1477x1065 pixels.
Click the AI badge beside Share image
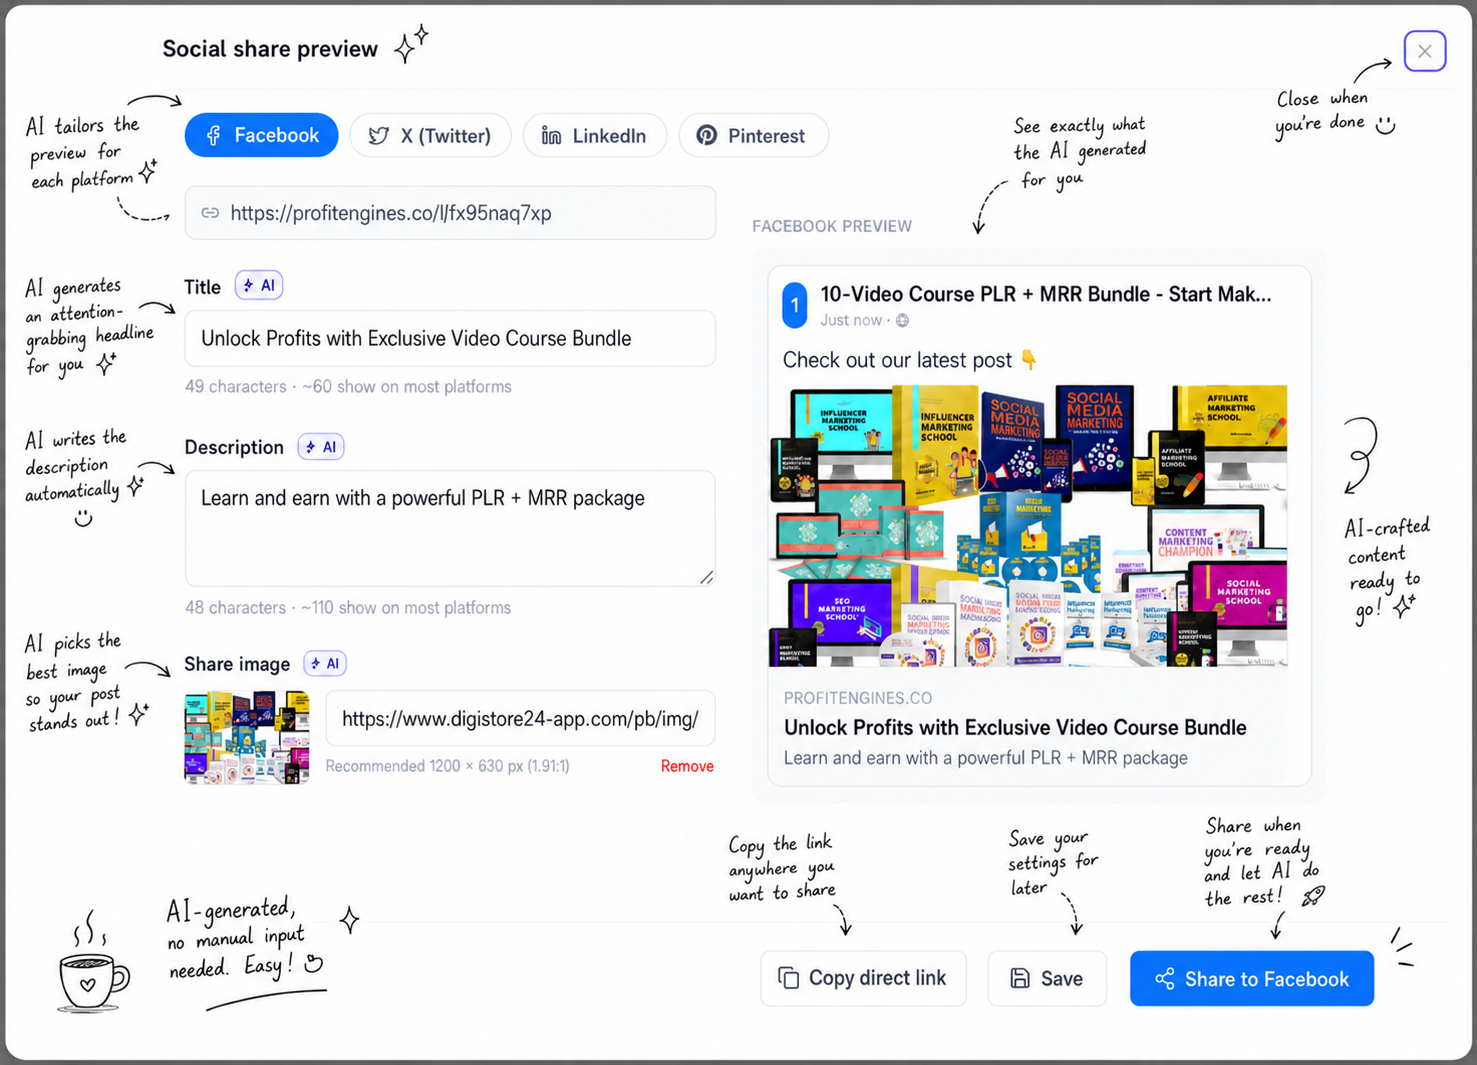click(x=325, y=664)
